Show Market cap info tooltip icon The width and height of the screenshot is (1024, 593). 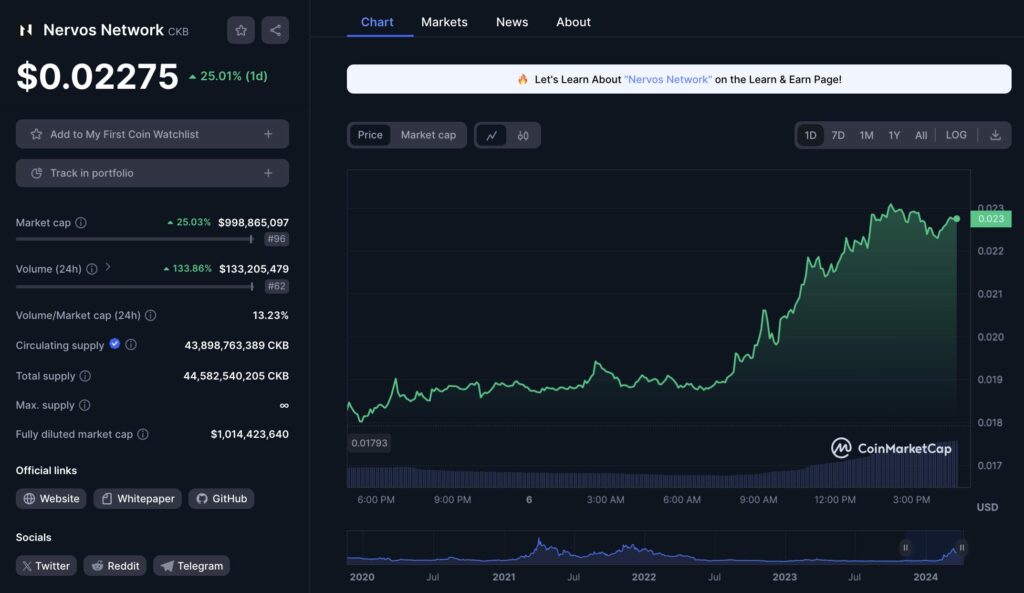coord(81,223)
